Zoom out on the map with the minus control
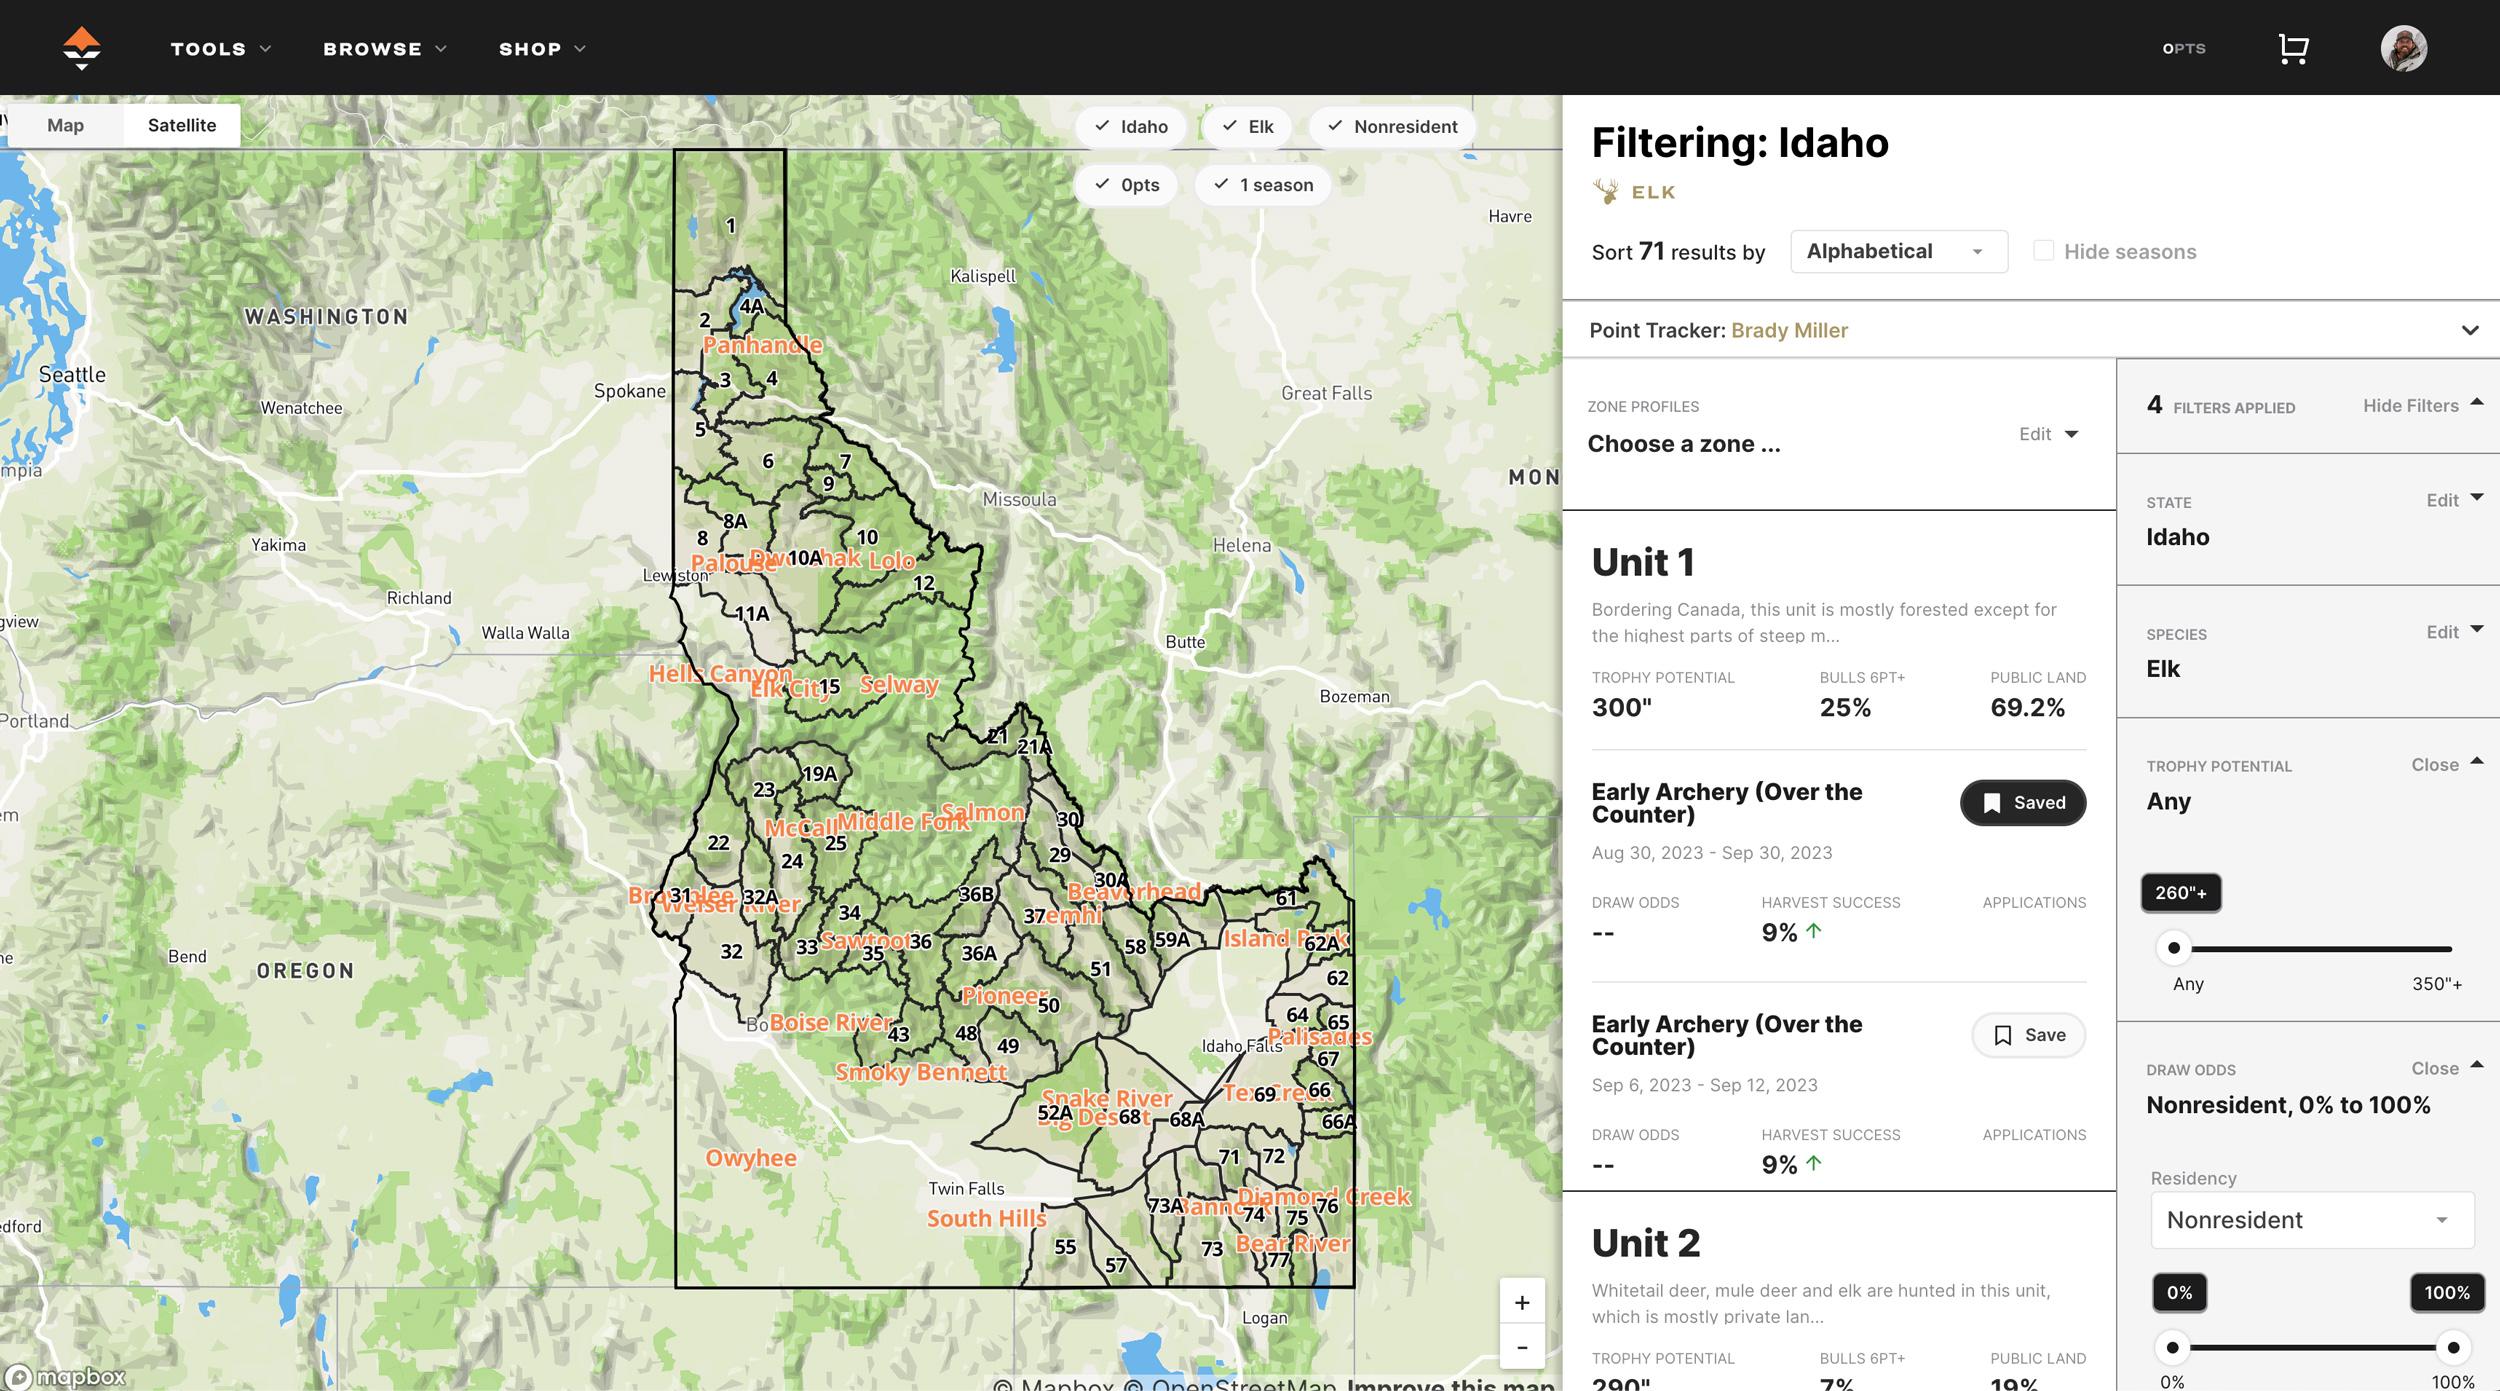This screenshot has height=1391, width=2500. tap(1522, 1347)
